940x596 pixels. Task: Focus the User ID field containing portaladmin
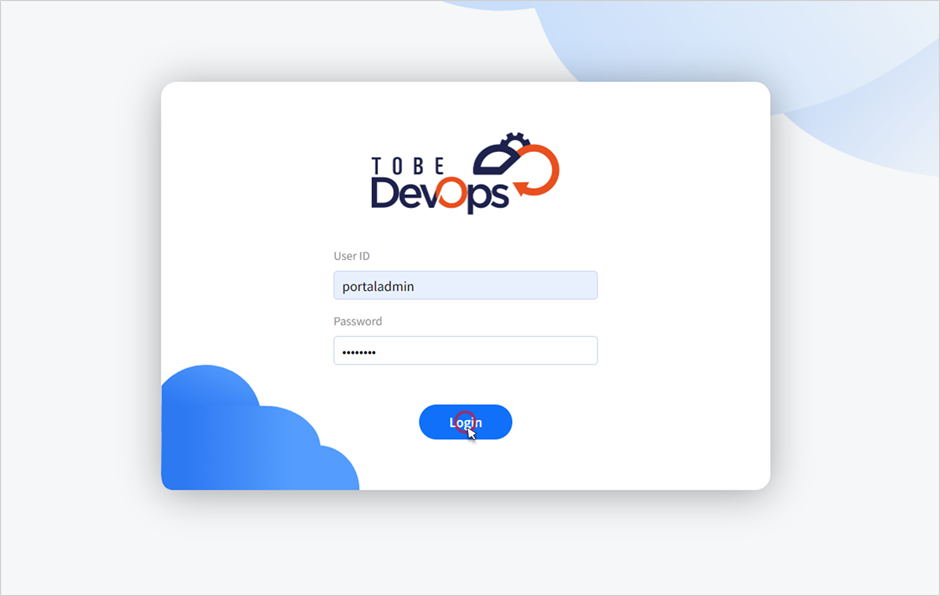point(465,285)
